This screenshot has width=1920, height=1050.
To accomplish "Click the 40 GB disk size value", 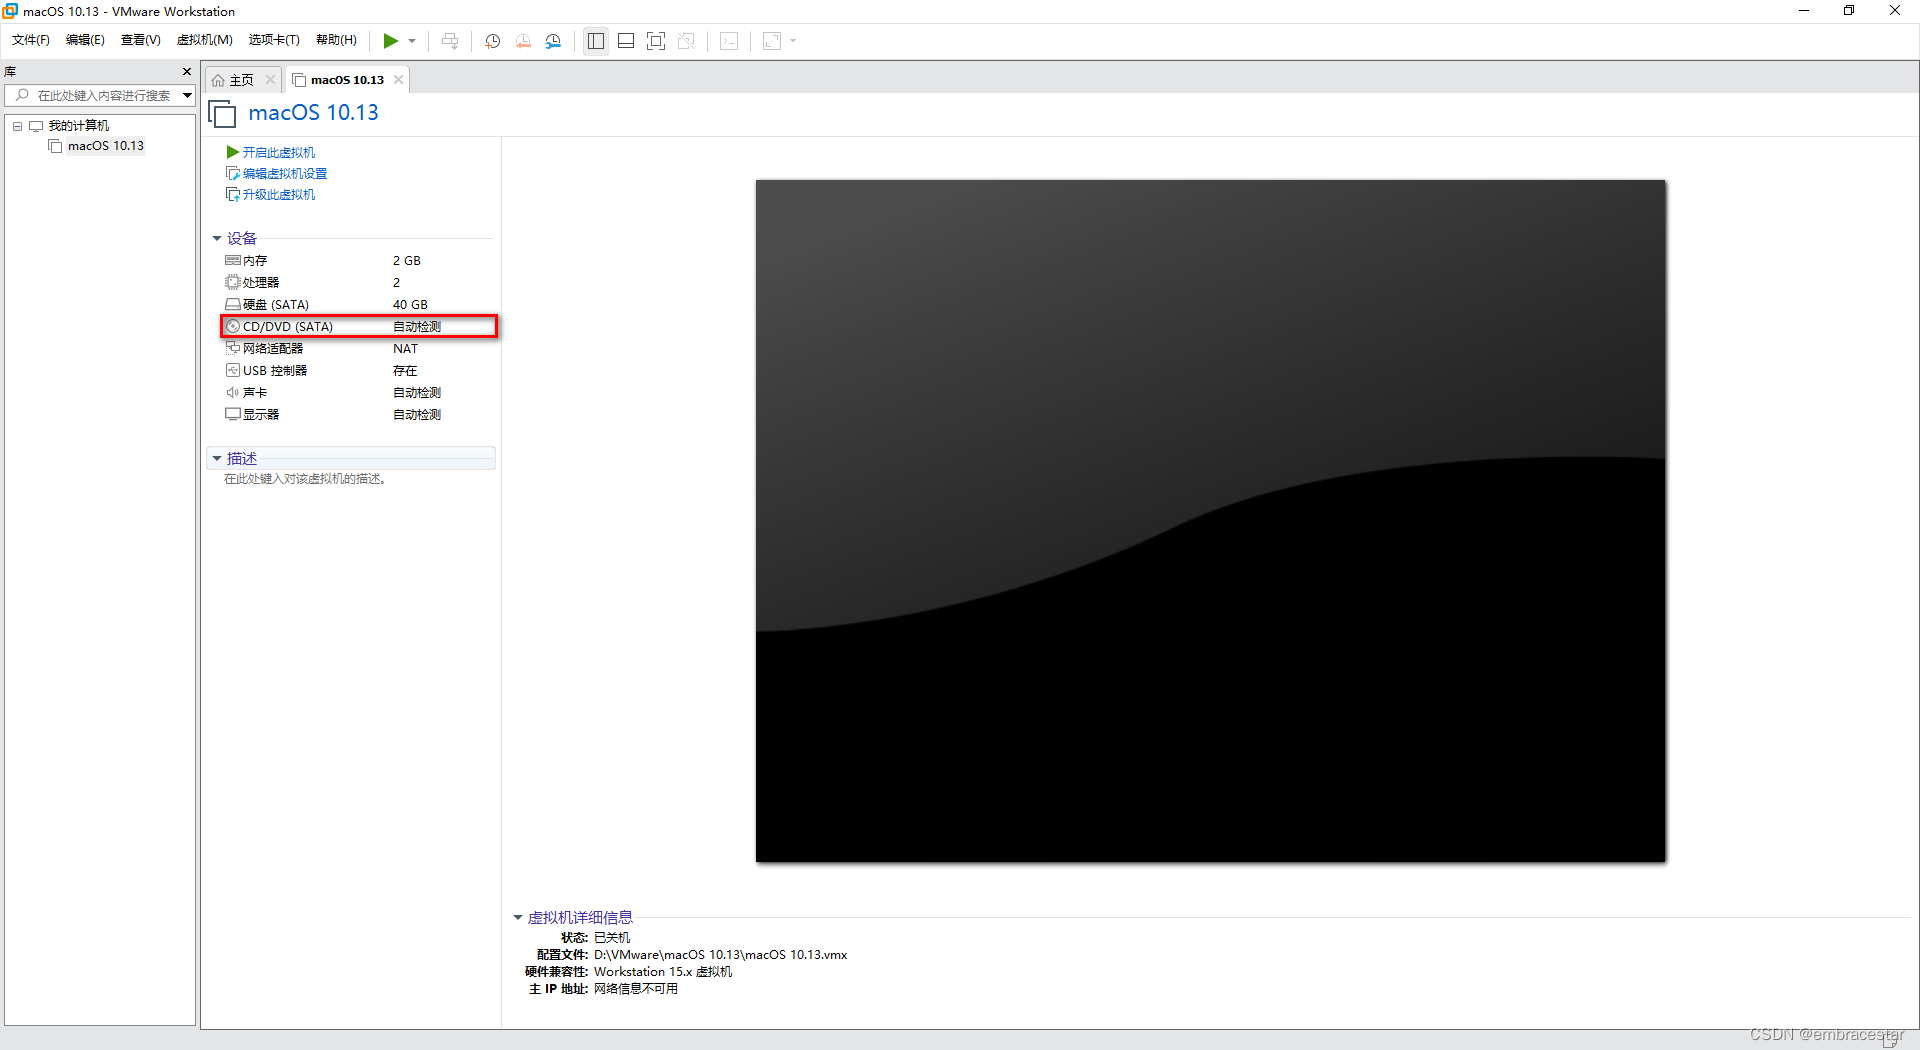I will pos(410,304).
